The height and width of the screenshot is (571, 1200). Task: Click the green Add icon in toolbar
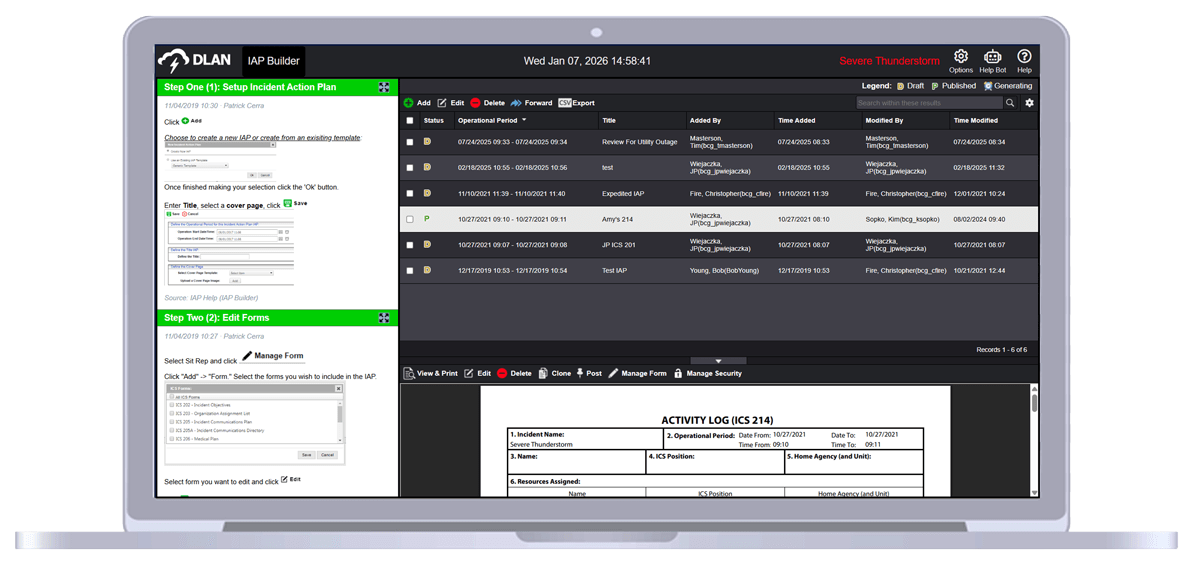point(409,103)
